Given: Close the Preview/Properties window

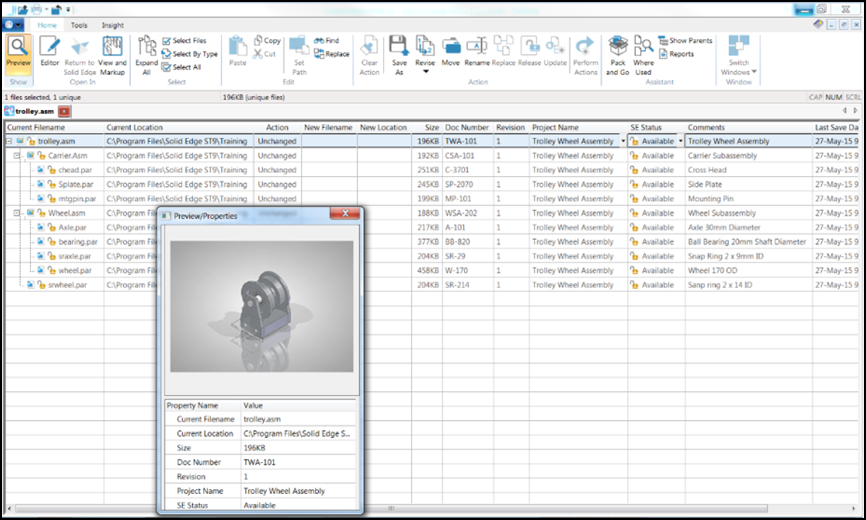Looking at the screenshot, I should (345, 213).
